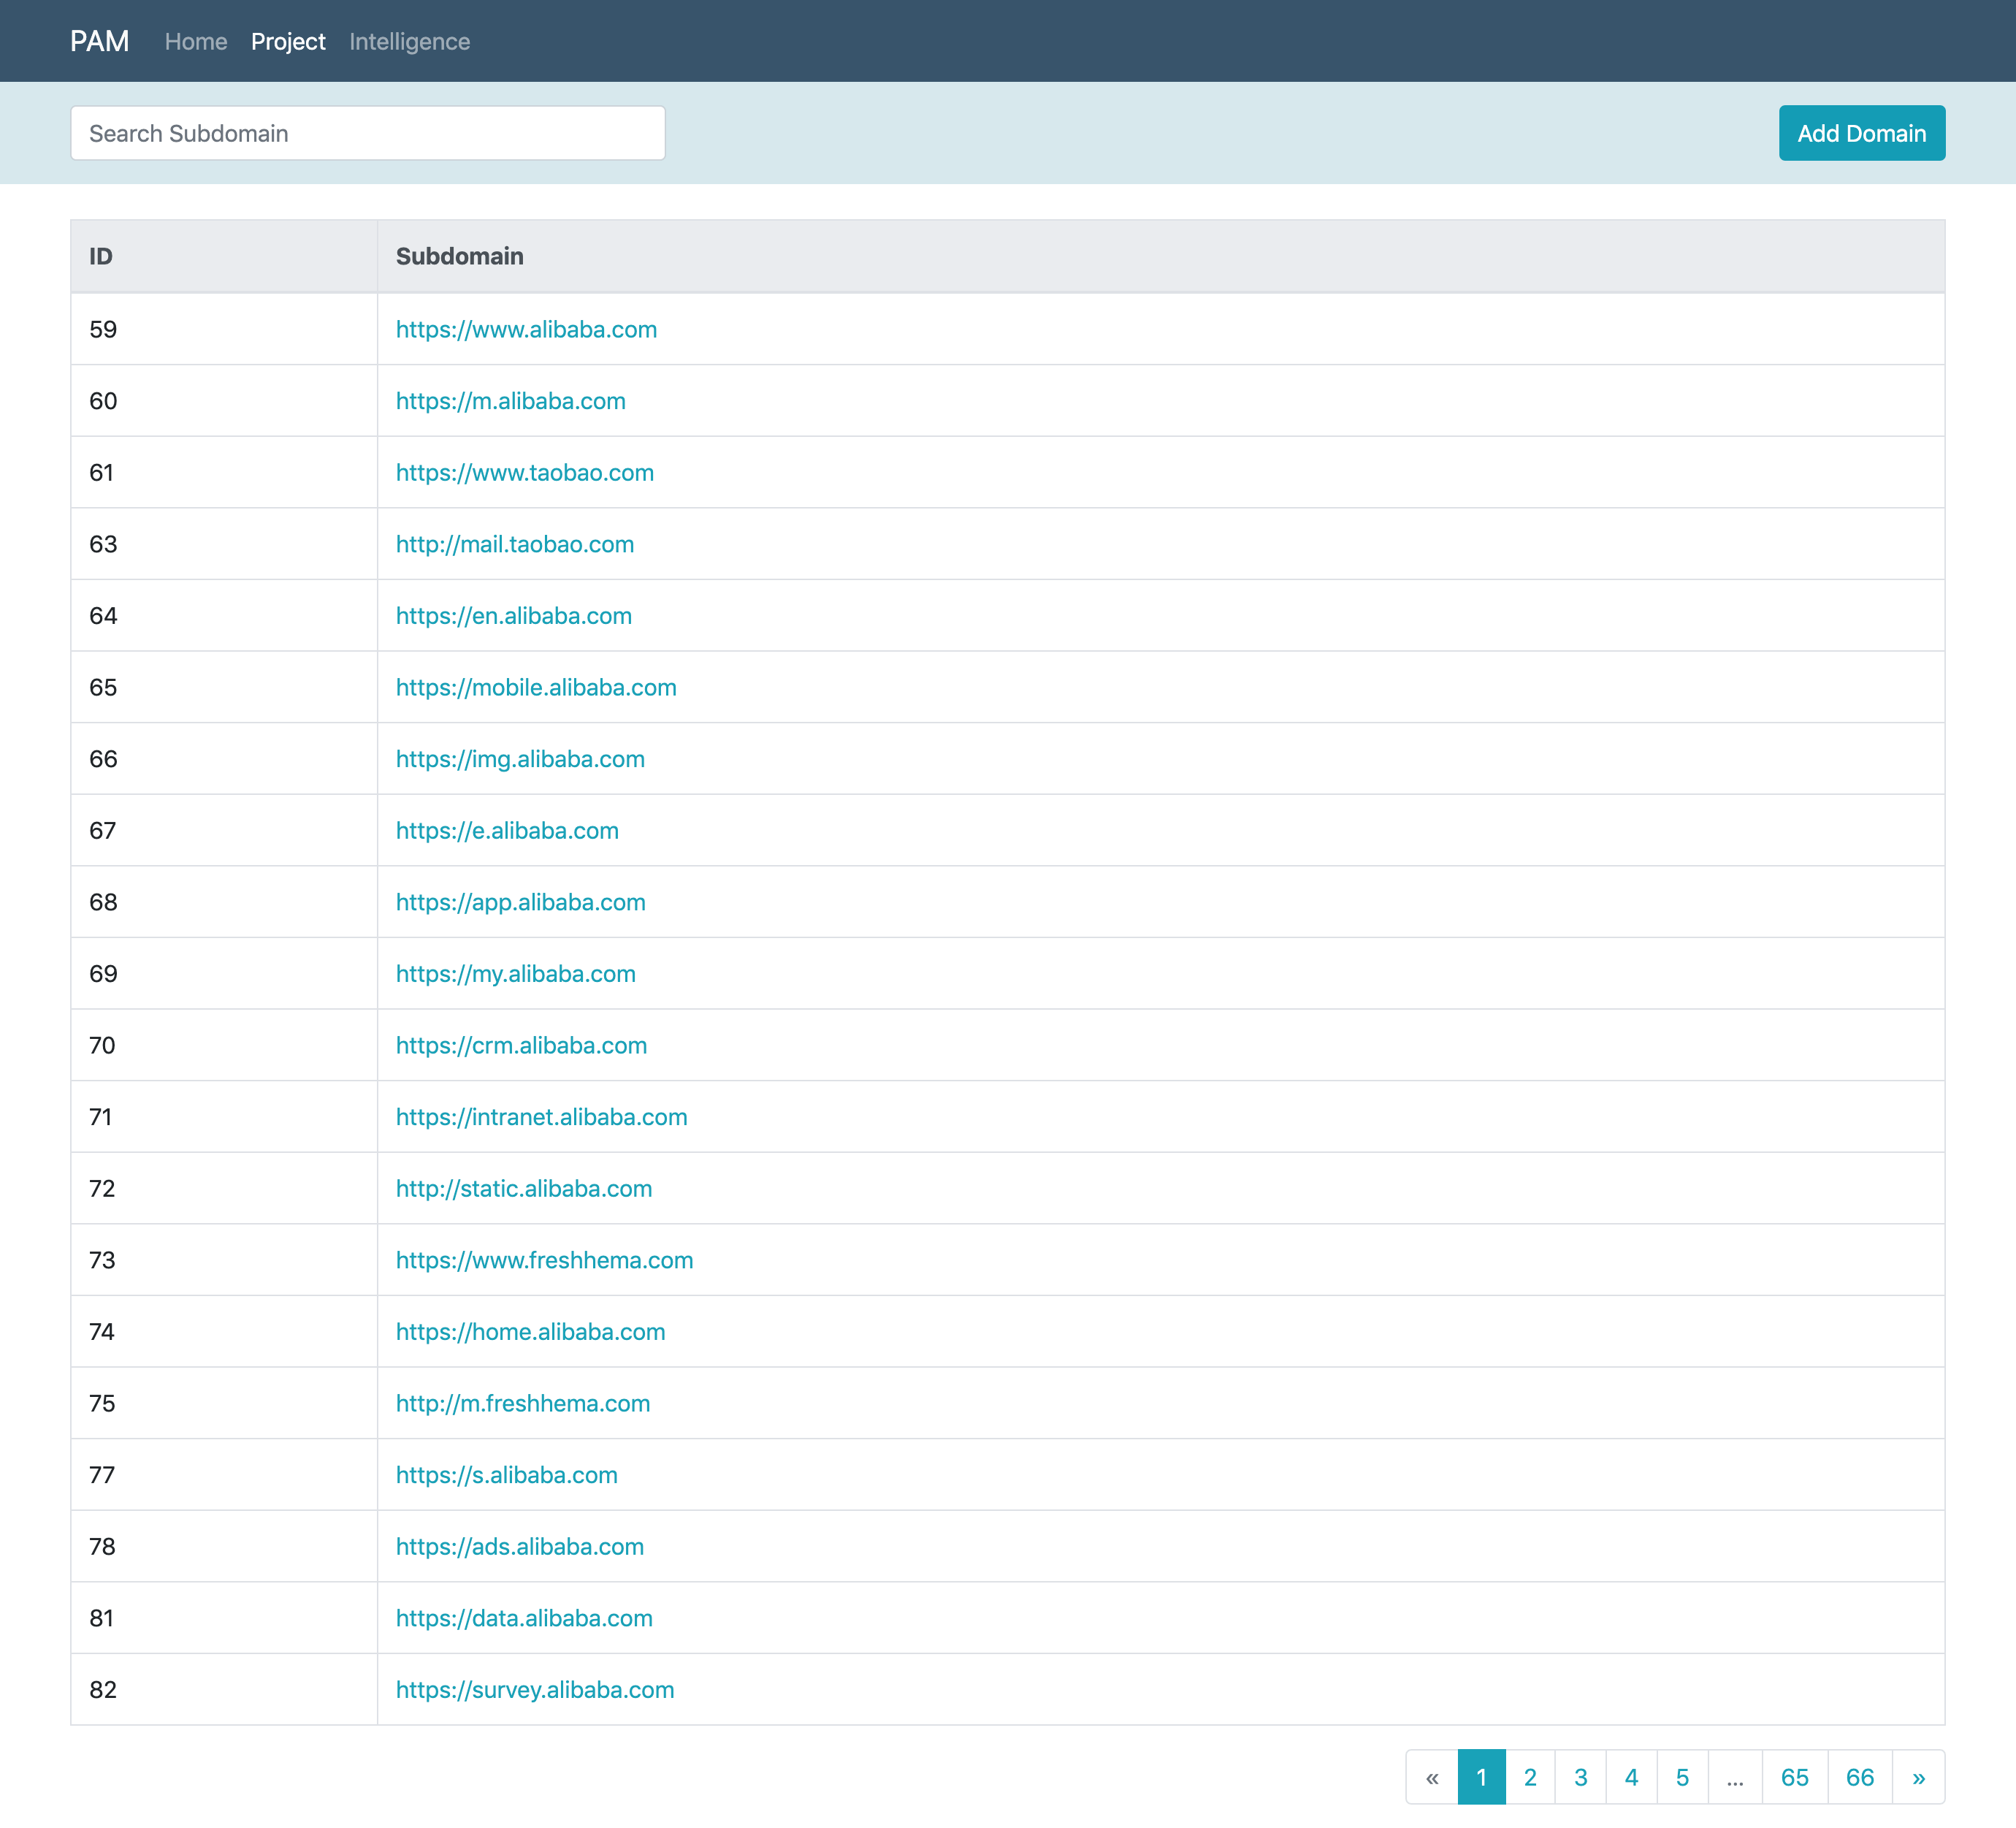The width and height of the screenshot is (2016, 1828).
Task: Open https://intranet.alibaba.com link
Action: (x=541, y=1117)
